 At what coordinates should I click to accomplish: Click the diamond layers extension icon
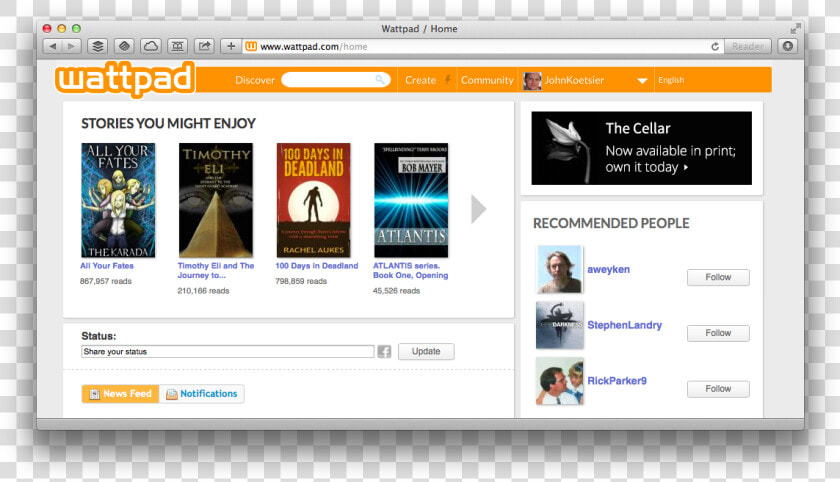click(x=124, y=47)
